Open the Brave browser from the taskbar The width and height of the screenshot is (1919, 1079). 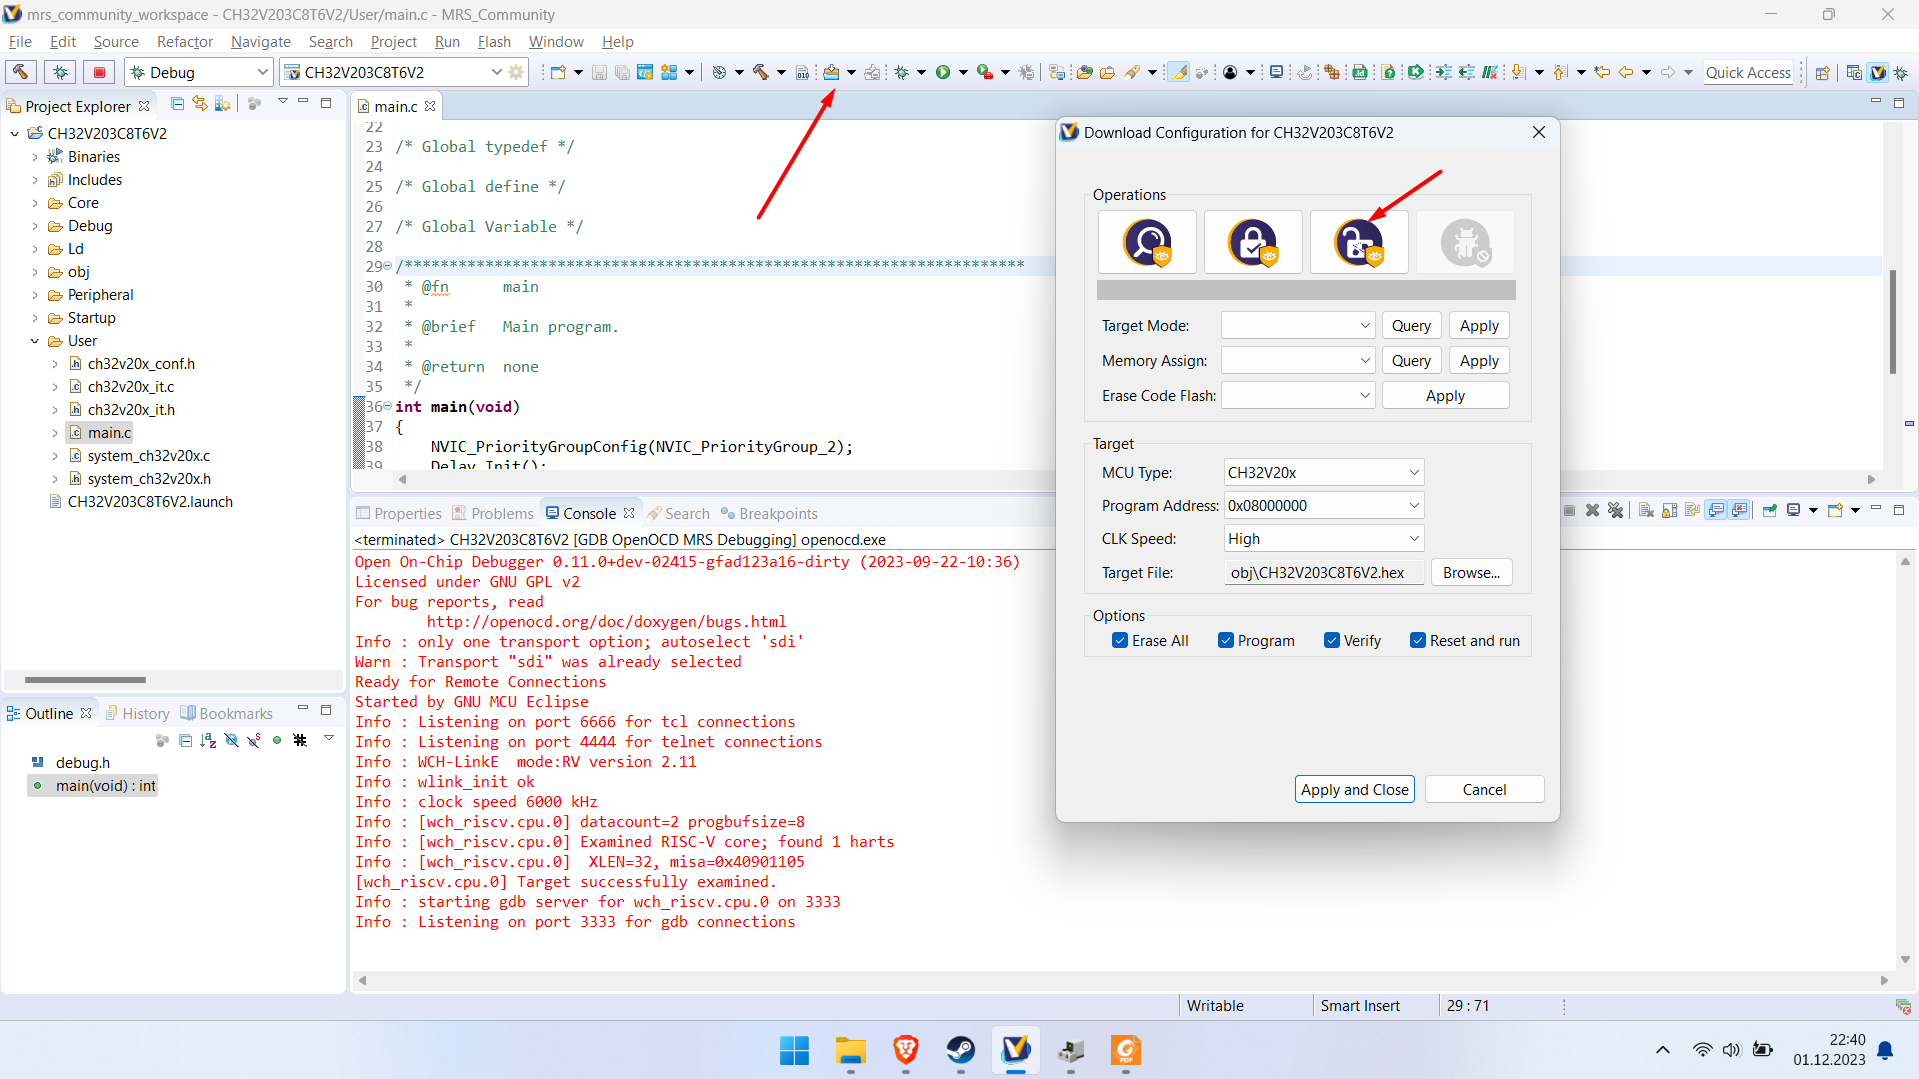(906, 1050)
